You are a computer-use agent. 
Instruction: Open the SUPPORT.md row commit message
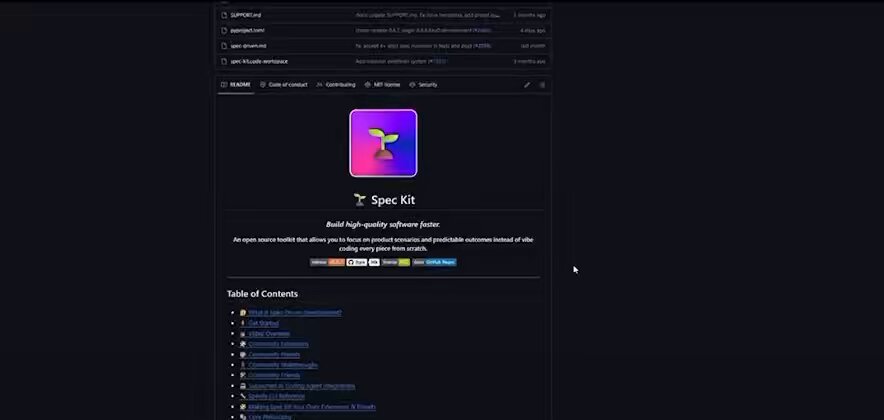[427, 15]
